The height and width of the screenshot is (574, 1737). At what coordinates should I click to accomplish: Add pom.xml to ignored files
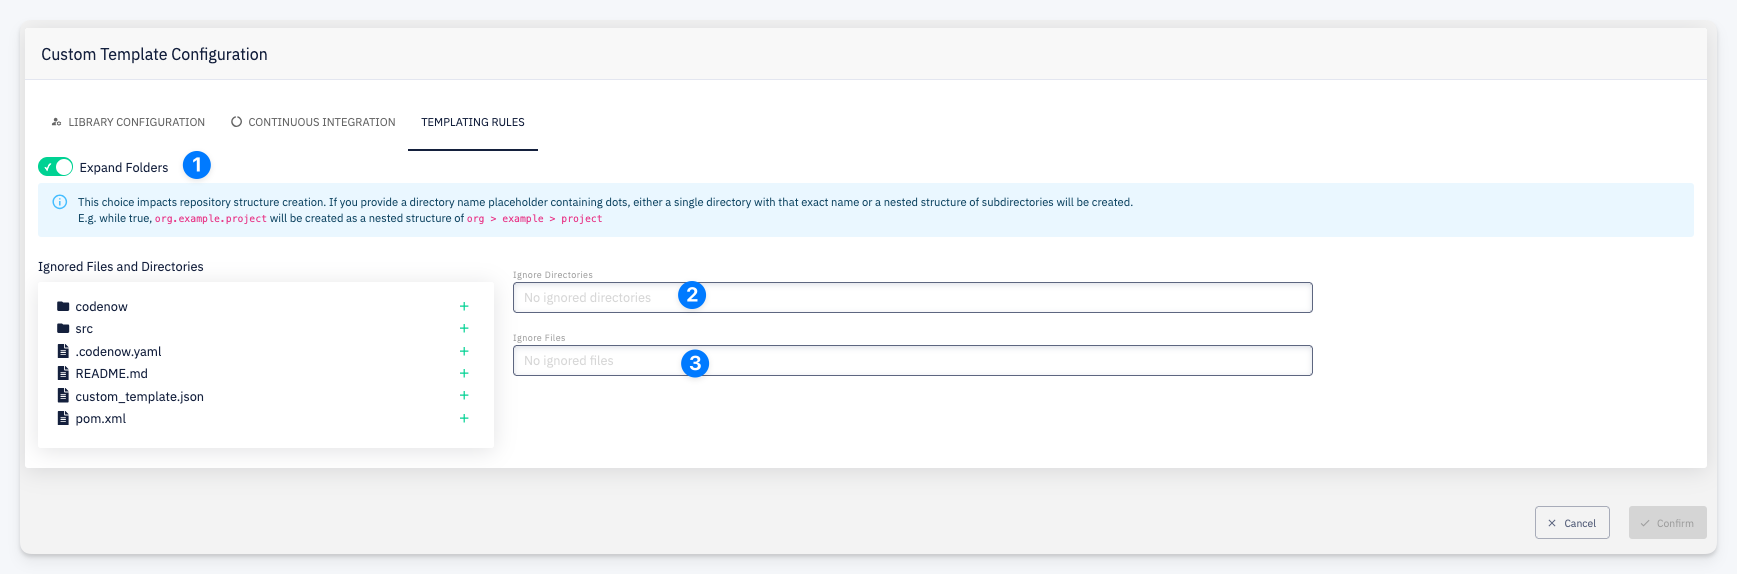pyautogui.click(x=464, y=418)
